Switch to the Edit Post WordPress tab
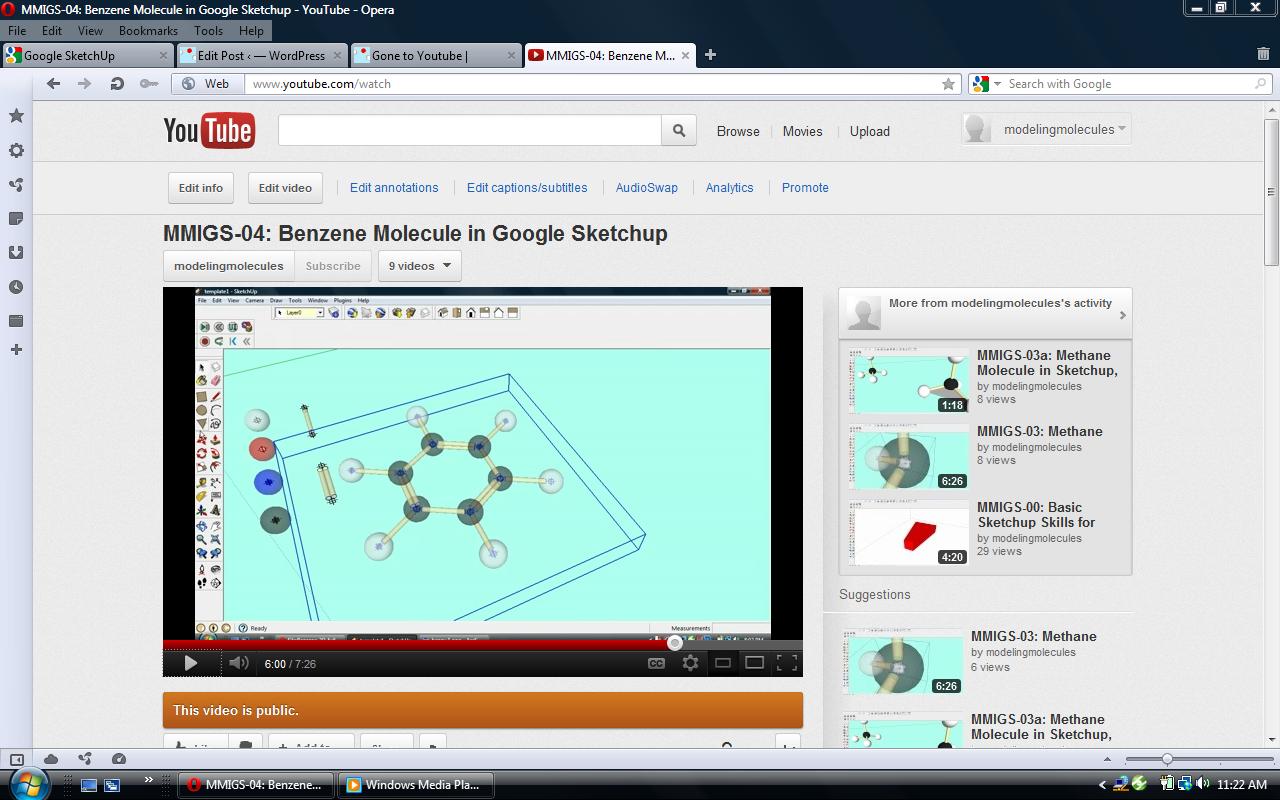This screenshot has width=1280, height=800. (x=260, y=55)
